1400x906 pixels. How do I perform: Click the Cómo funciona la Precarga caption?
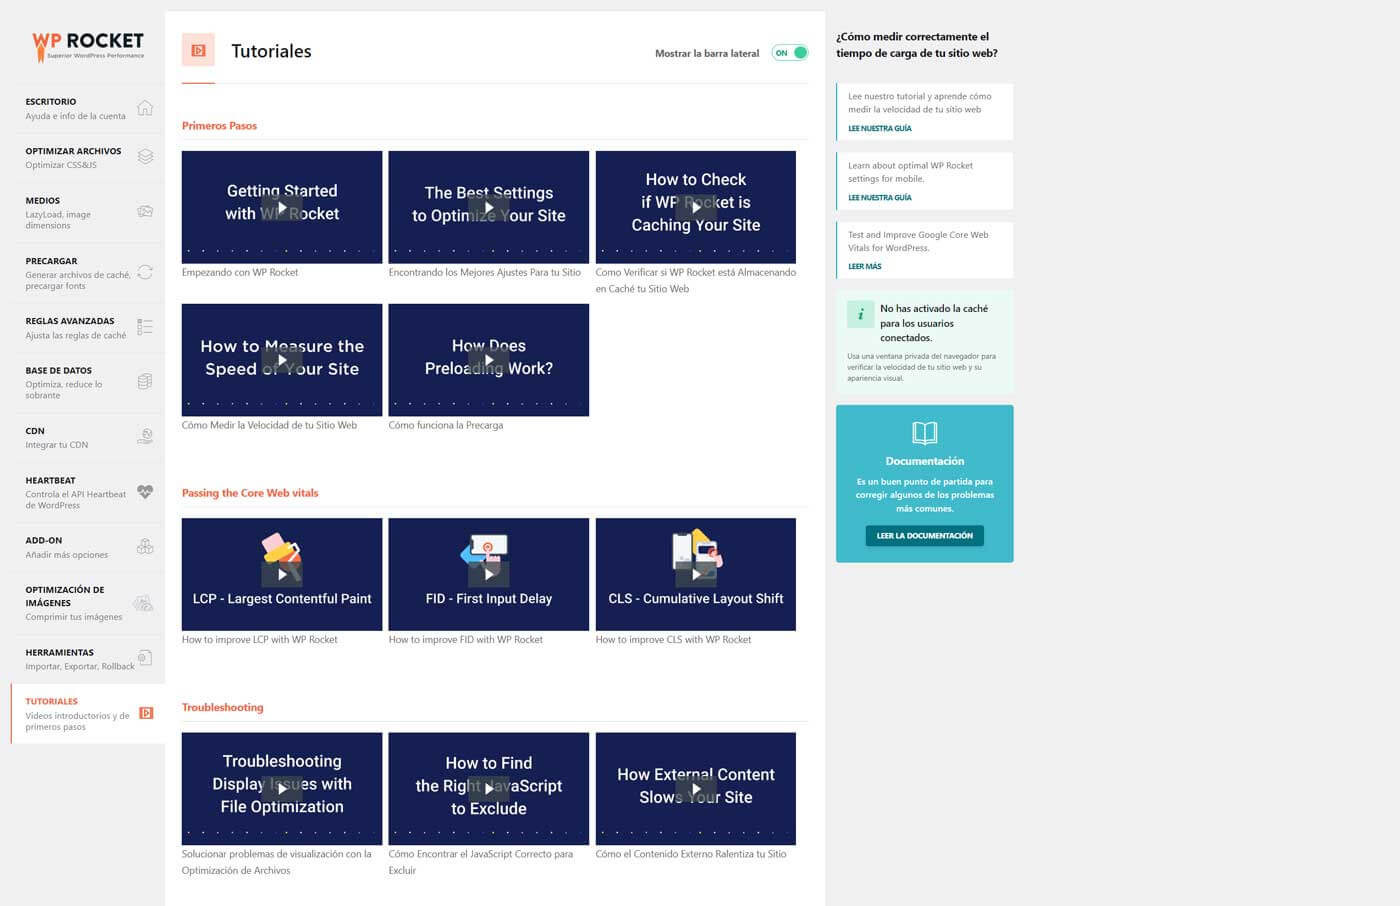click(446, 425)
